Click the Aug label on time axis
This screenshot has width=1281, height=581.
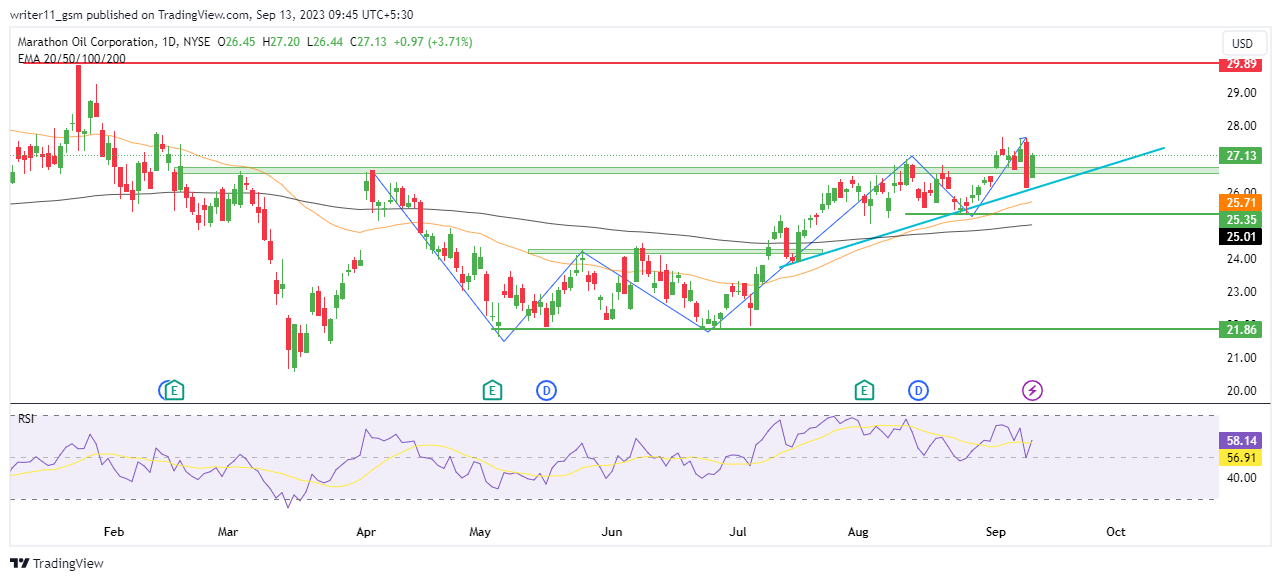(857, 532)
